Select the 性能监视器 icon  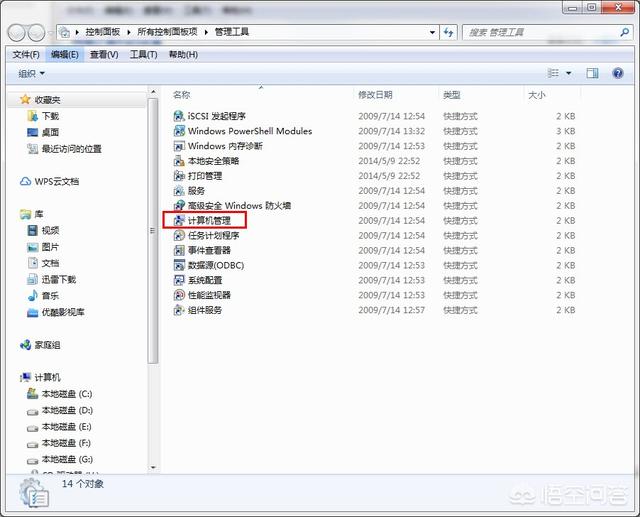coord(179,295)
